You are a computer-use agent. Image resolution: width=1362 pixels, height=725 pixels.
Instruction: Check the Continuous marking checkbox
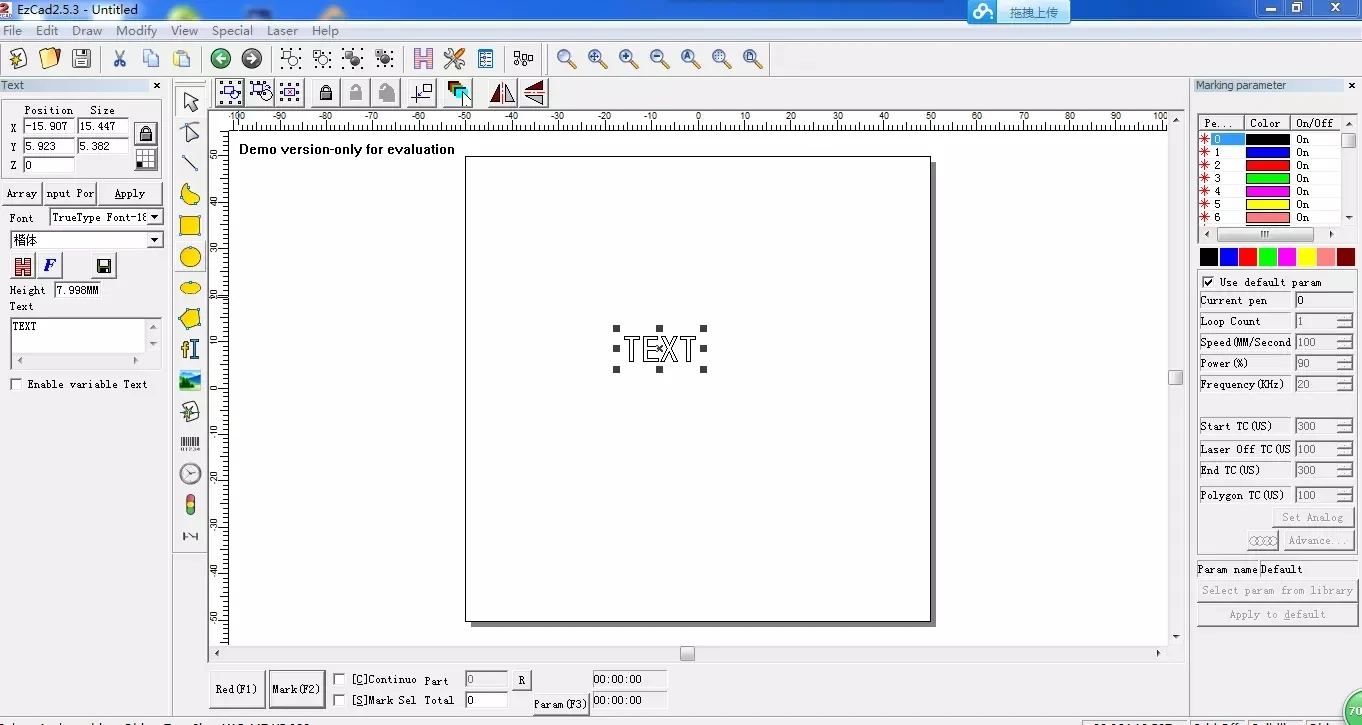click(x=339, y=680)
